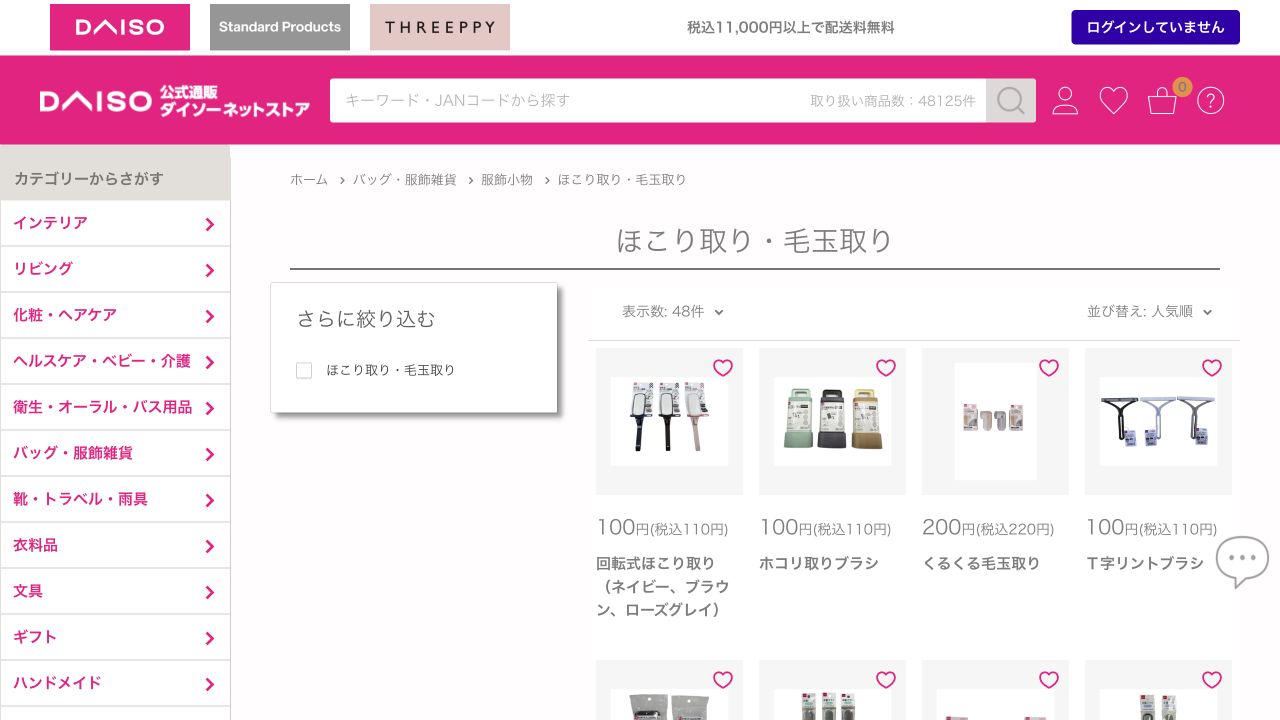Open バッグ・服飾雑貨 breadcrumb link

coord(404,180)
